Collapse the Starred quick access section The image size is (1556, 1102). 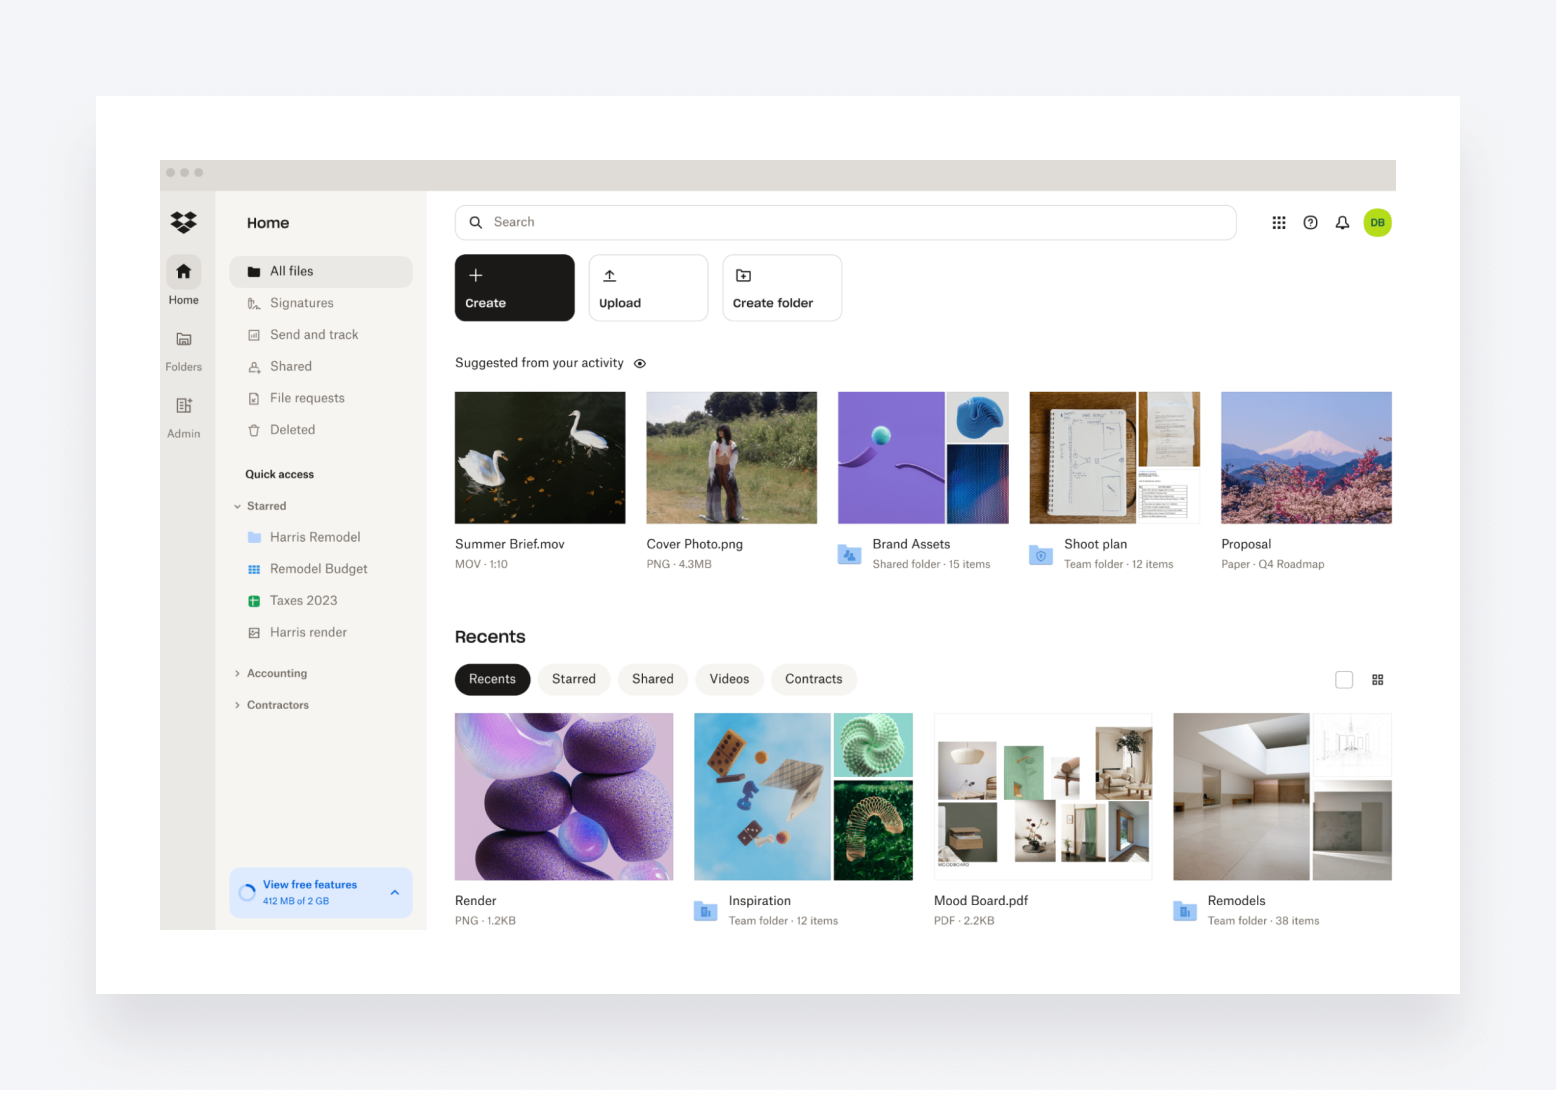(237, 506)
